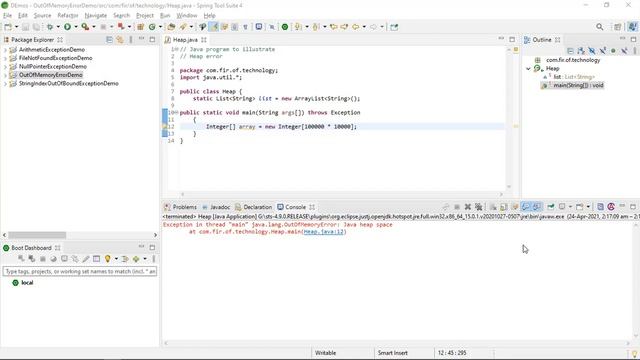Click the New file toolbar icon

click(x=8, y=27)
